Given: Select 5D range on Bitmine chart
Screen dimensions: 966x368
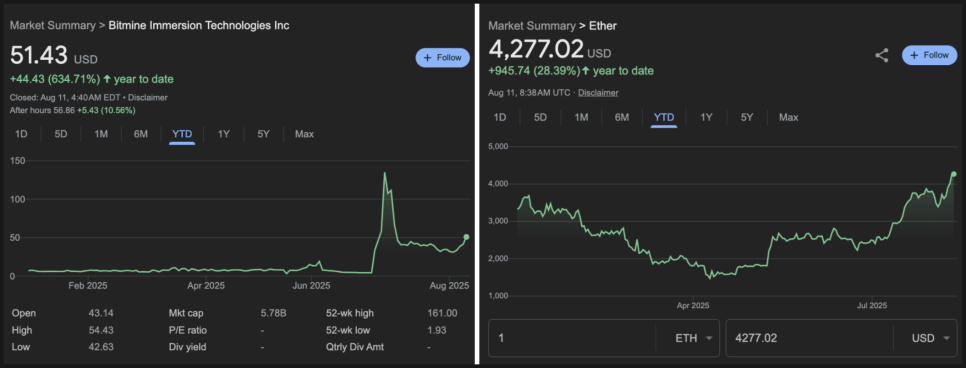Looking at the screenshot, I should point(61,134).
